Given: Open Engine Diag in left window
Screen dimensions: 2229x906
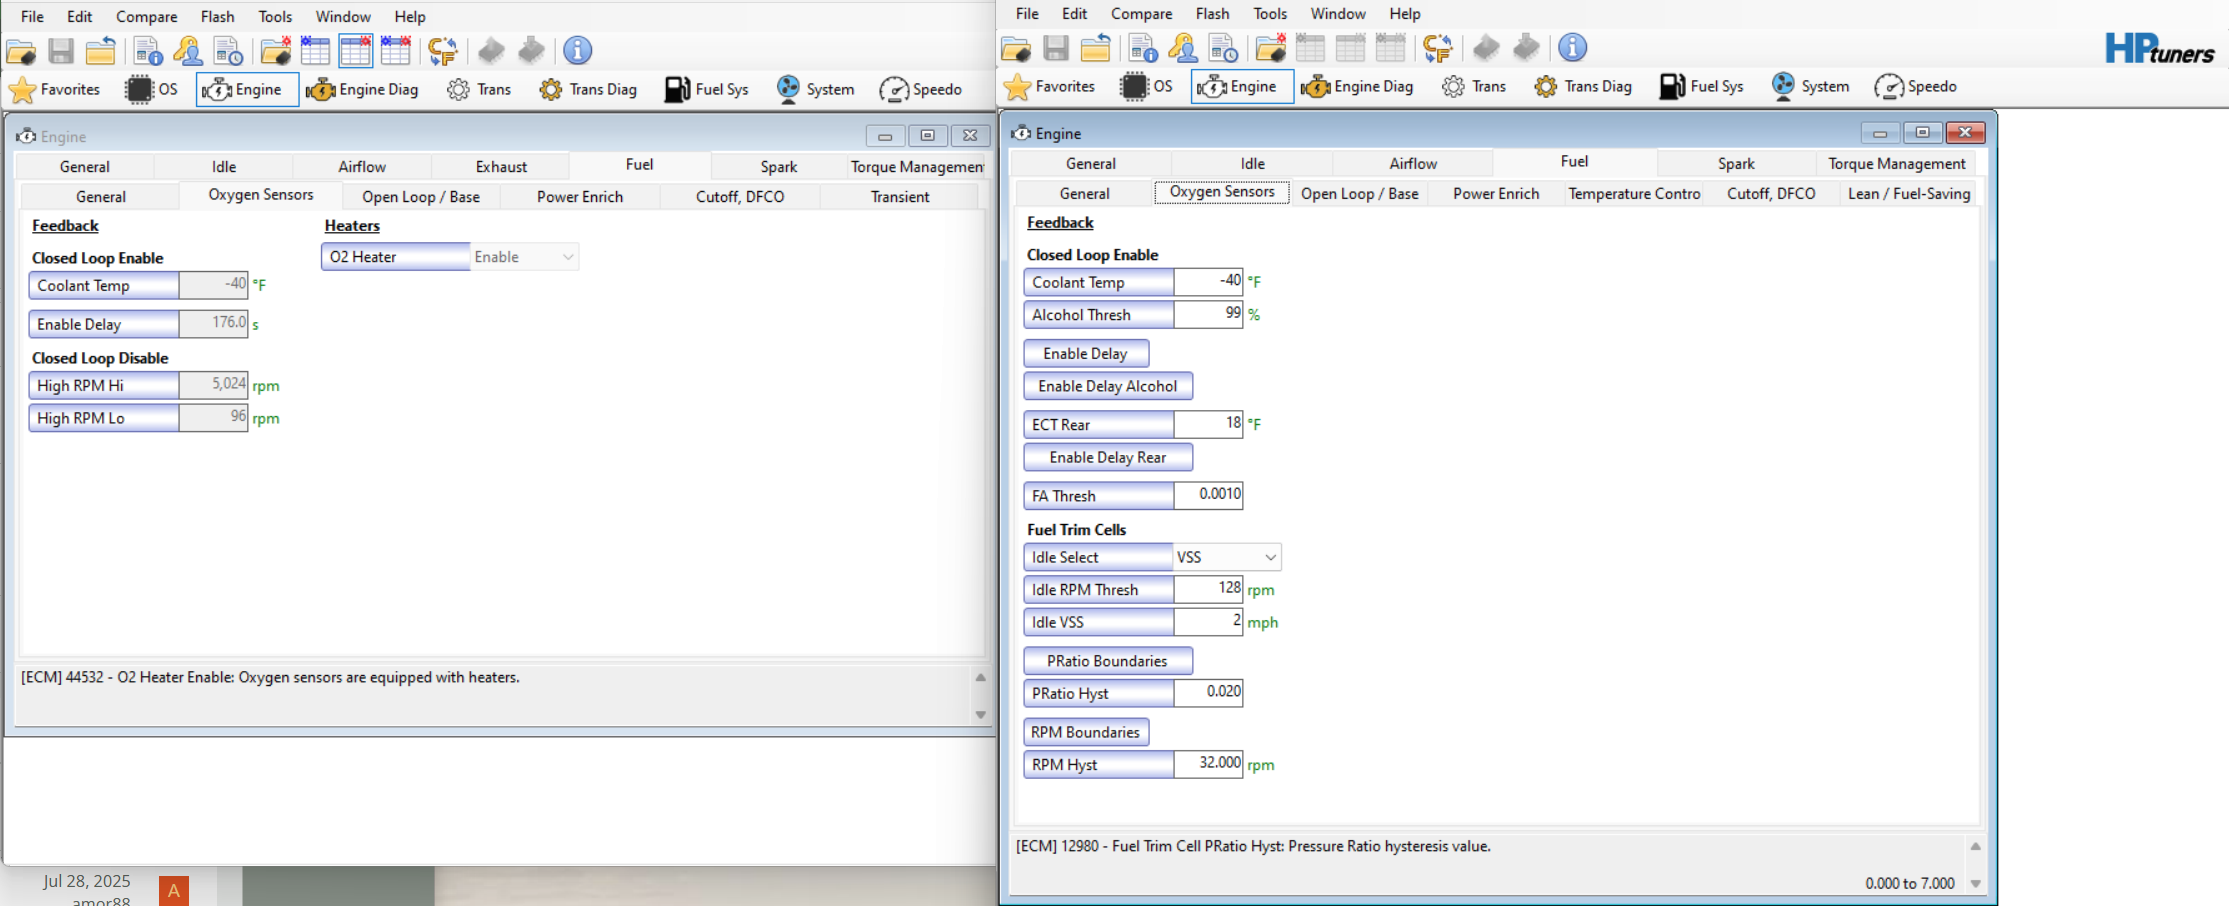Looking at the screenshot, I should [362, 90].
